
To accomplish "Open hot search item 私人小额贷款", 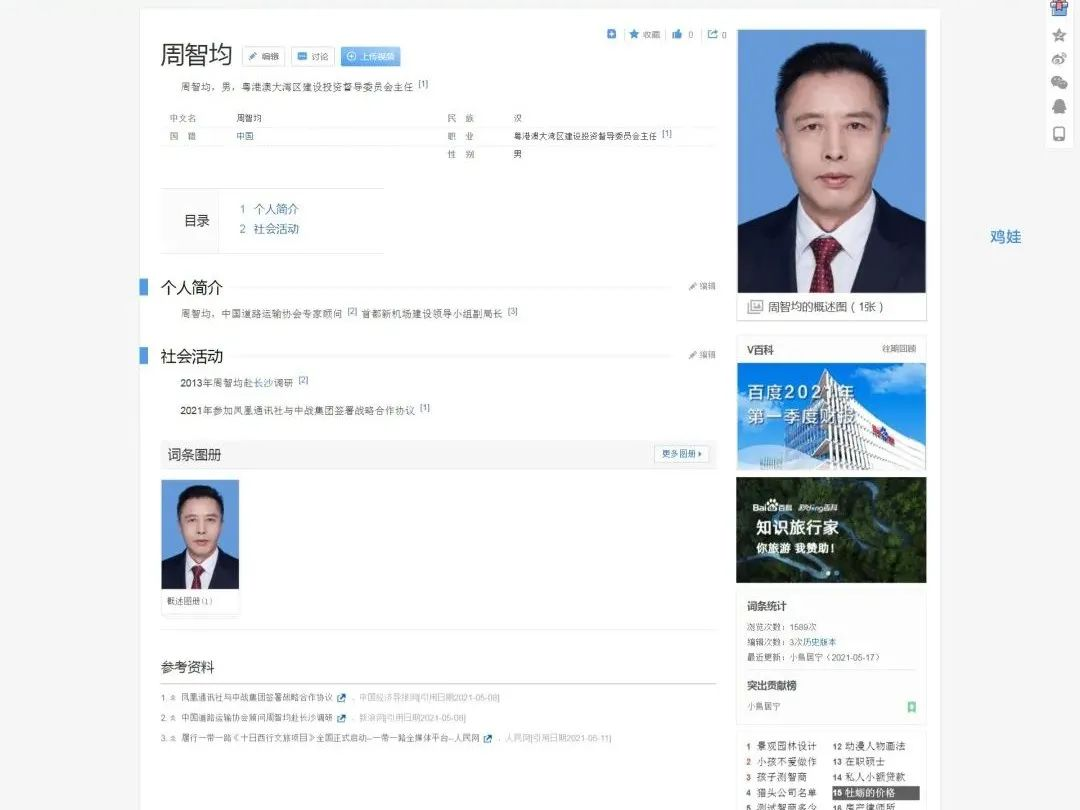I will 875,777.
